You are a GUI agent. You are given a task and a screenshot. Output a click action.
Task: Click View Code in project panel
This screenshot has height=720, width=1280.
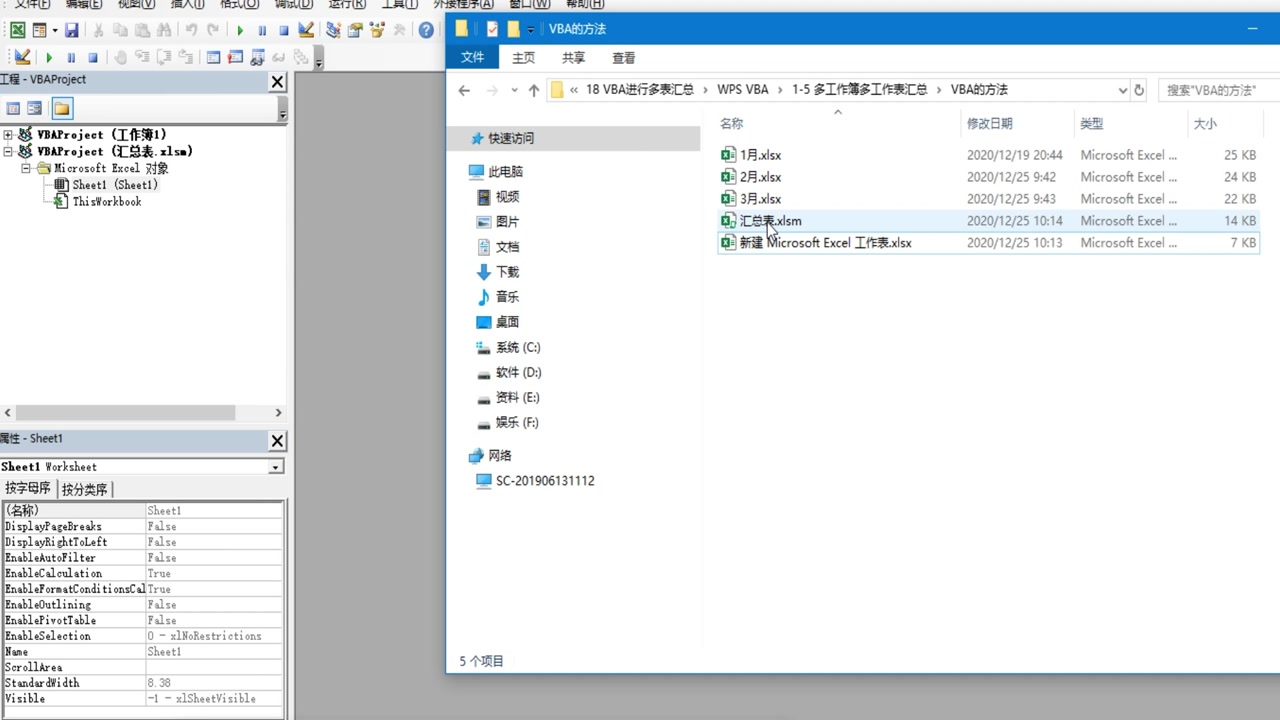coord(14,108)
